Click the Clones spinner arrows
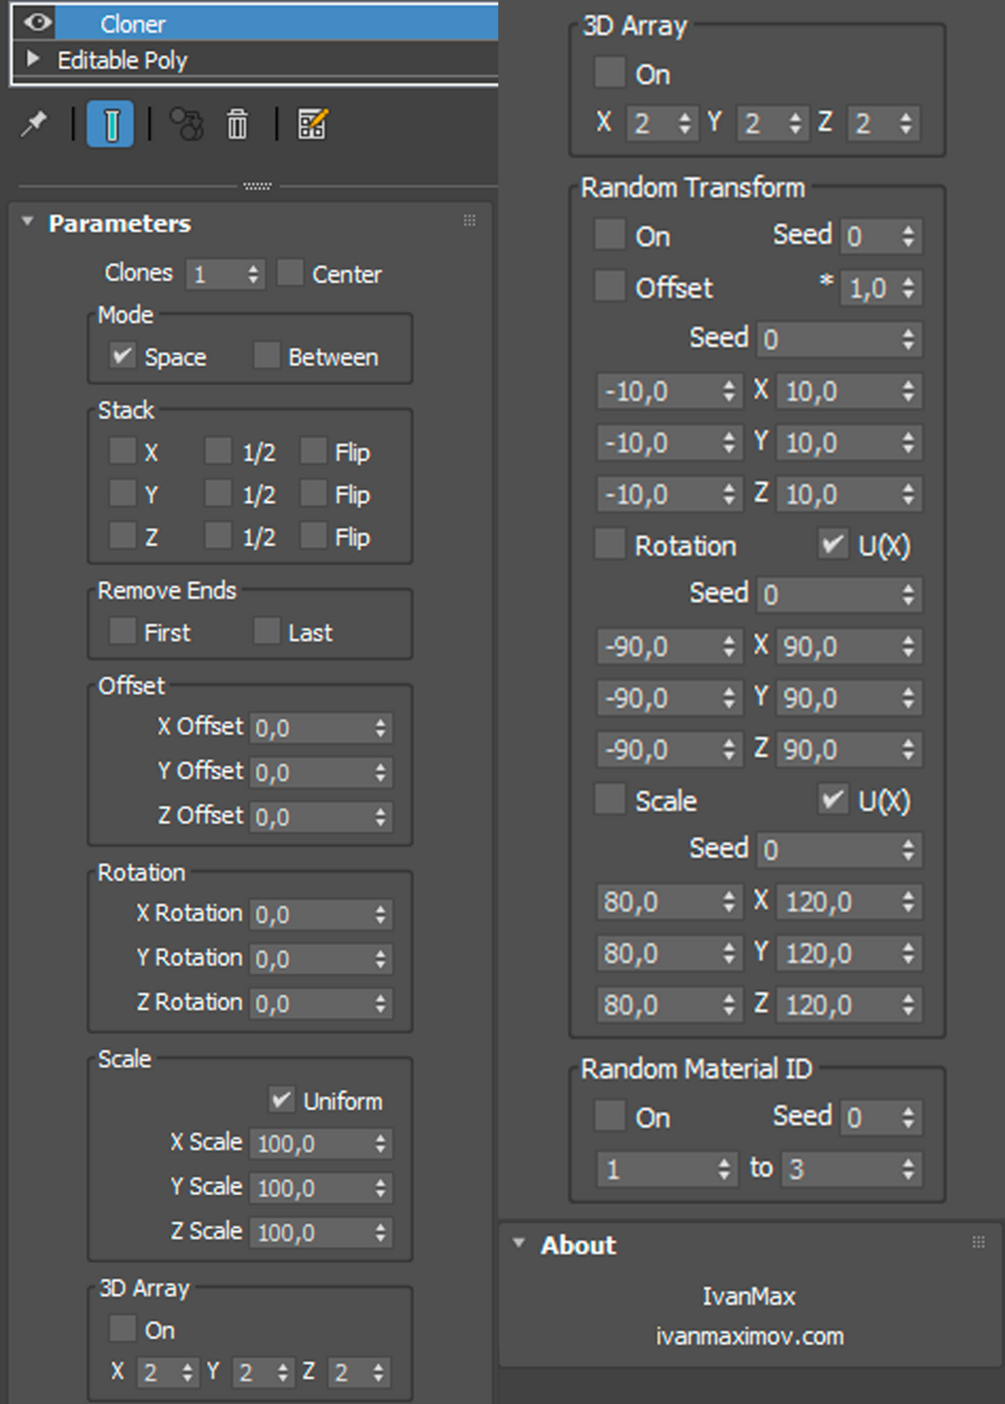 click(253, 274)
